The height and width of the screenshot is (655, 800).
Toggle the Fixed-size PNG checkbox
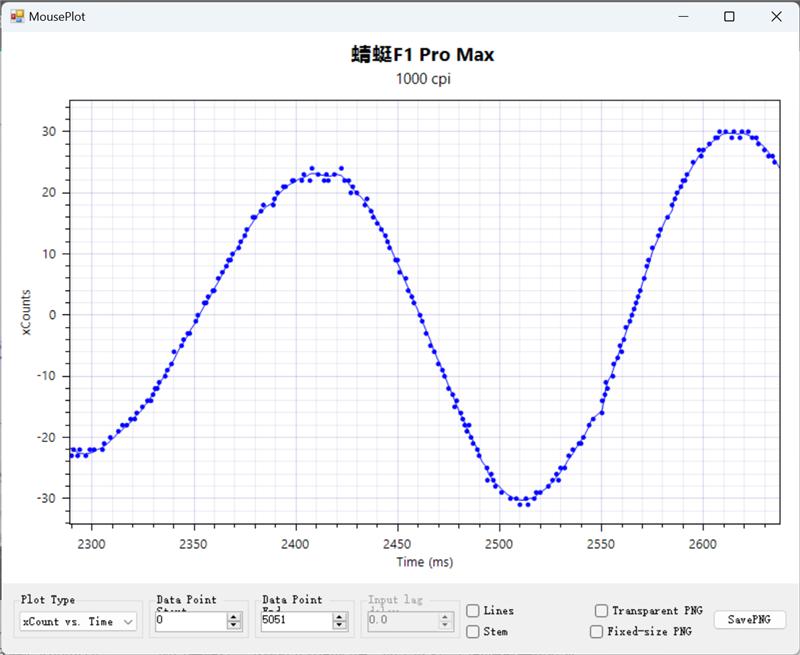(597, 631)
